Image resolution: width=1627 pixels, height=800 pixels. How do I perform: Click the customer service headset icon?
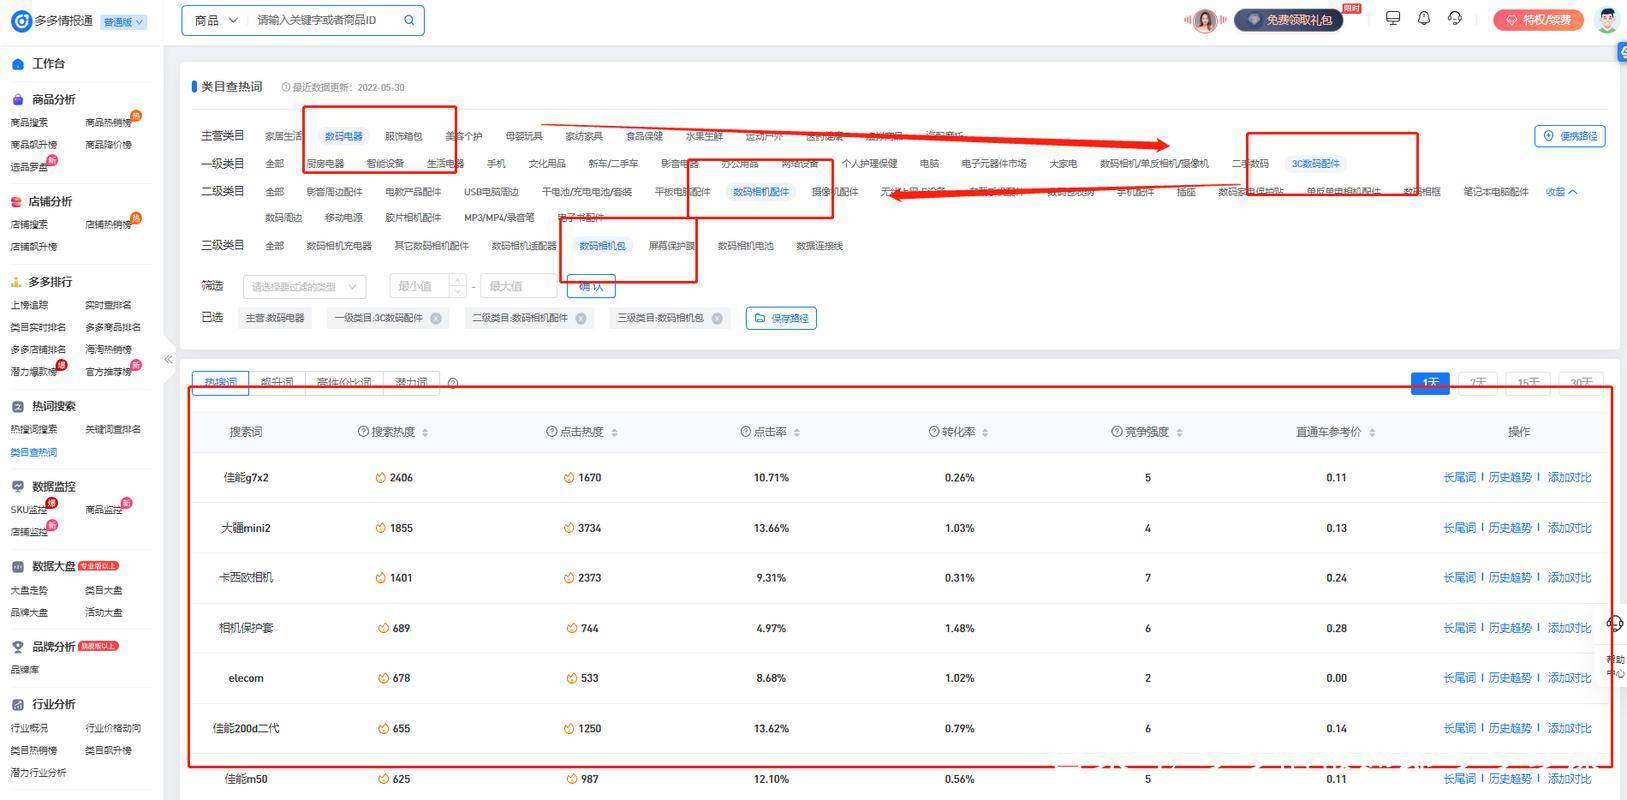[x=1455, y=19]
